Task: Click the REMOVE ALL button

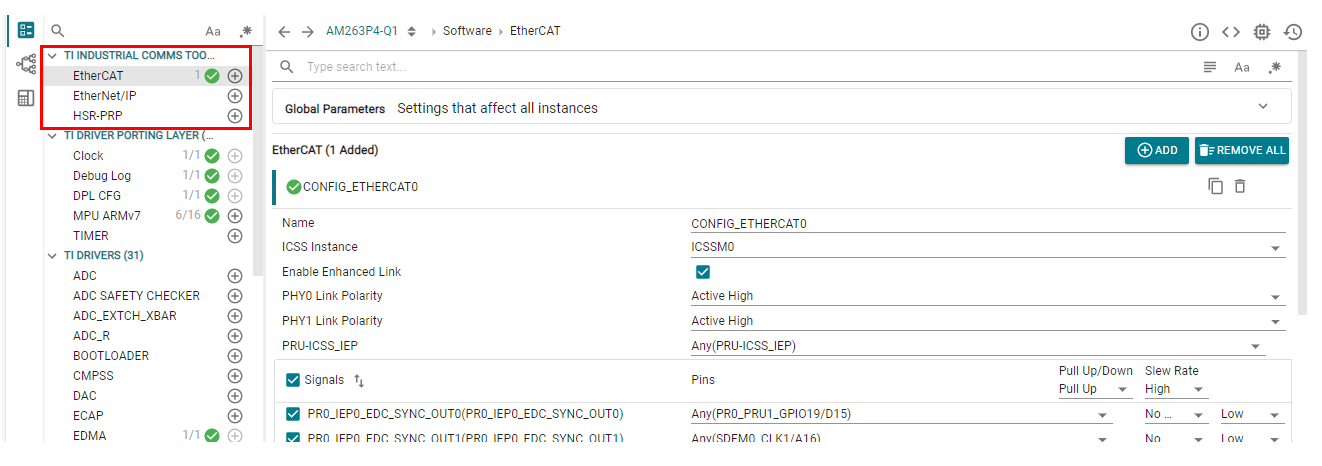Action: tap(1242, 150)
